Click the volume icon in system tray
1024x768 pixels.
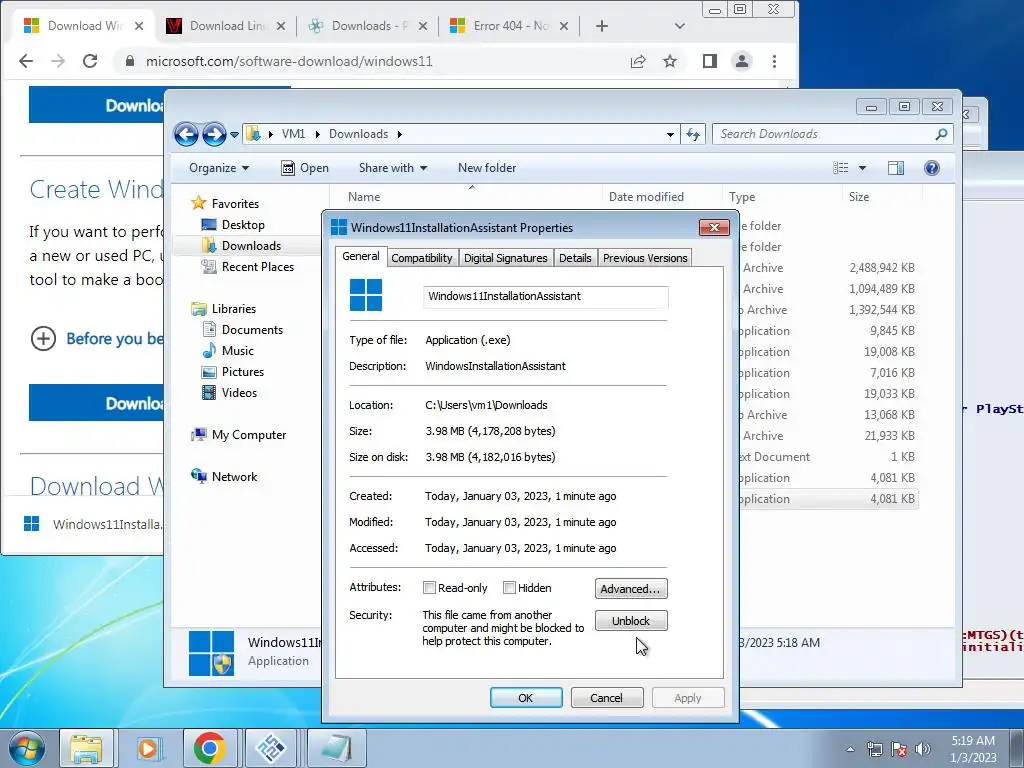pos(923,748)
